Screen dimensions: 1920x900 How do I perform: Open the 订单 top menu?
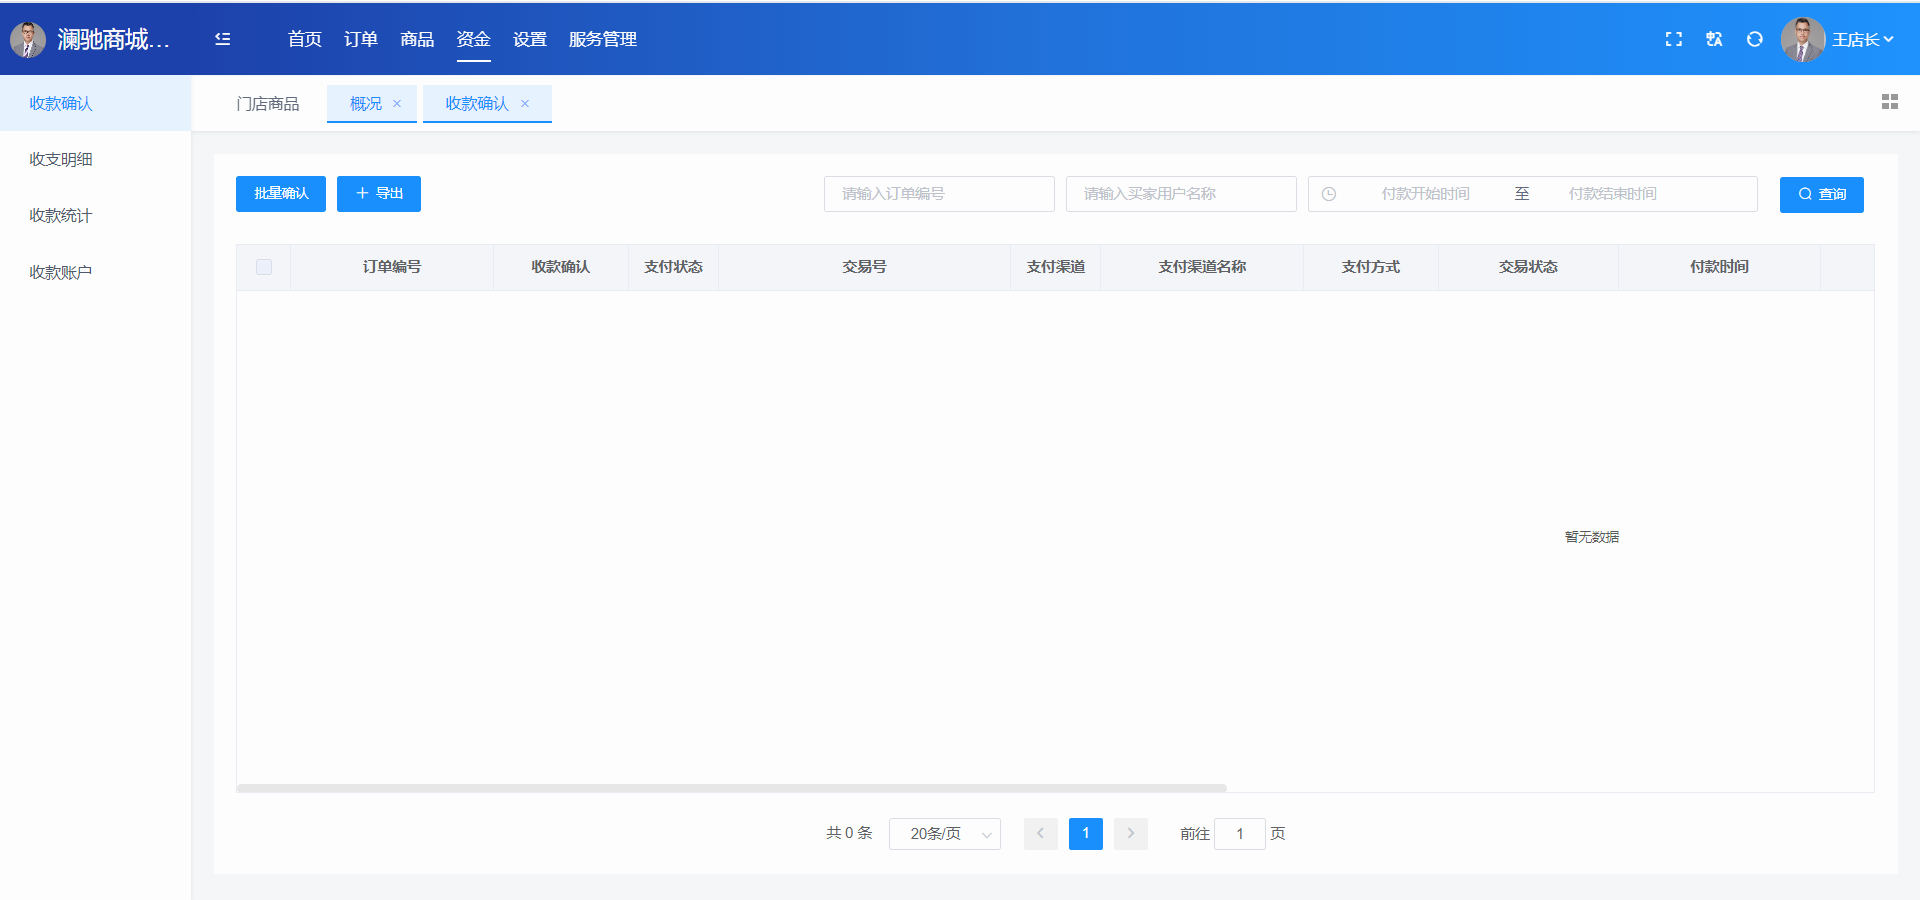pyautogui.click(x=360, y=39)
